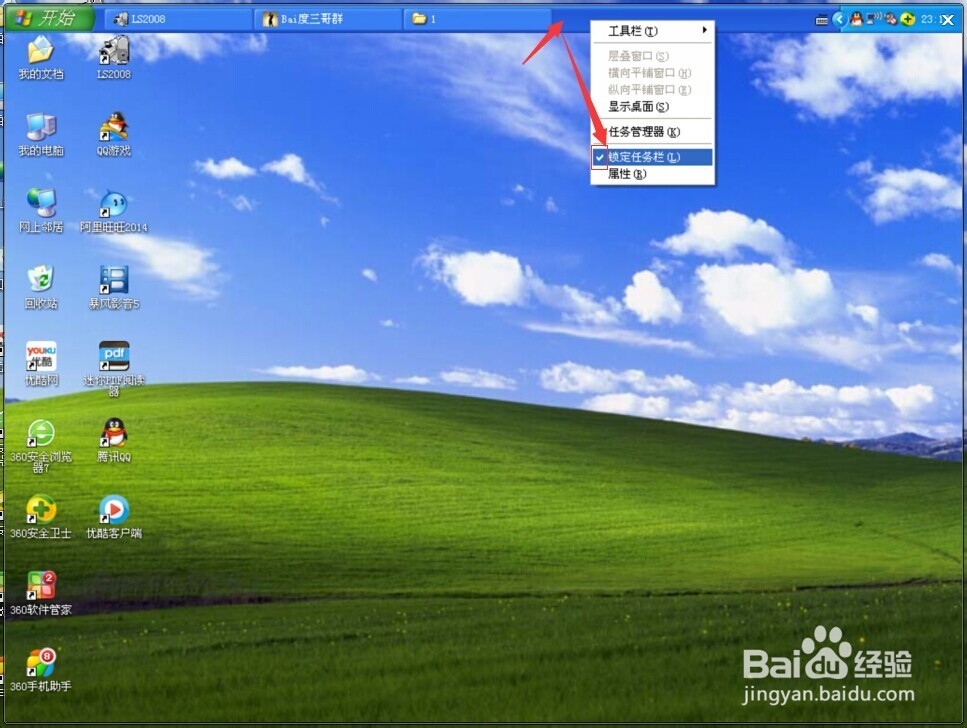Open the 我的文档 desktop icon
Image resolution: width=967 pixels, height=728 pixels.
41,58
